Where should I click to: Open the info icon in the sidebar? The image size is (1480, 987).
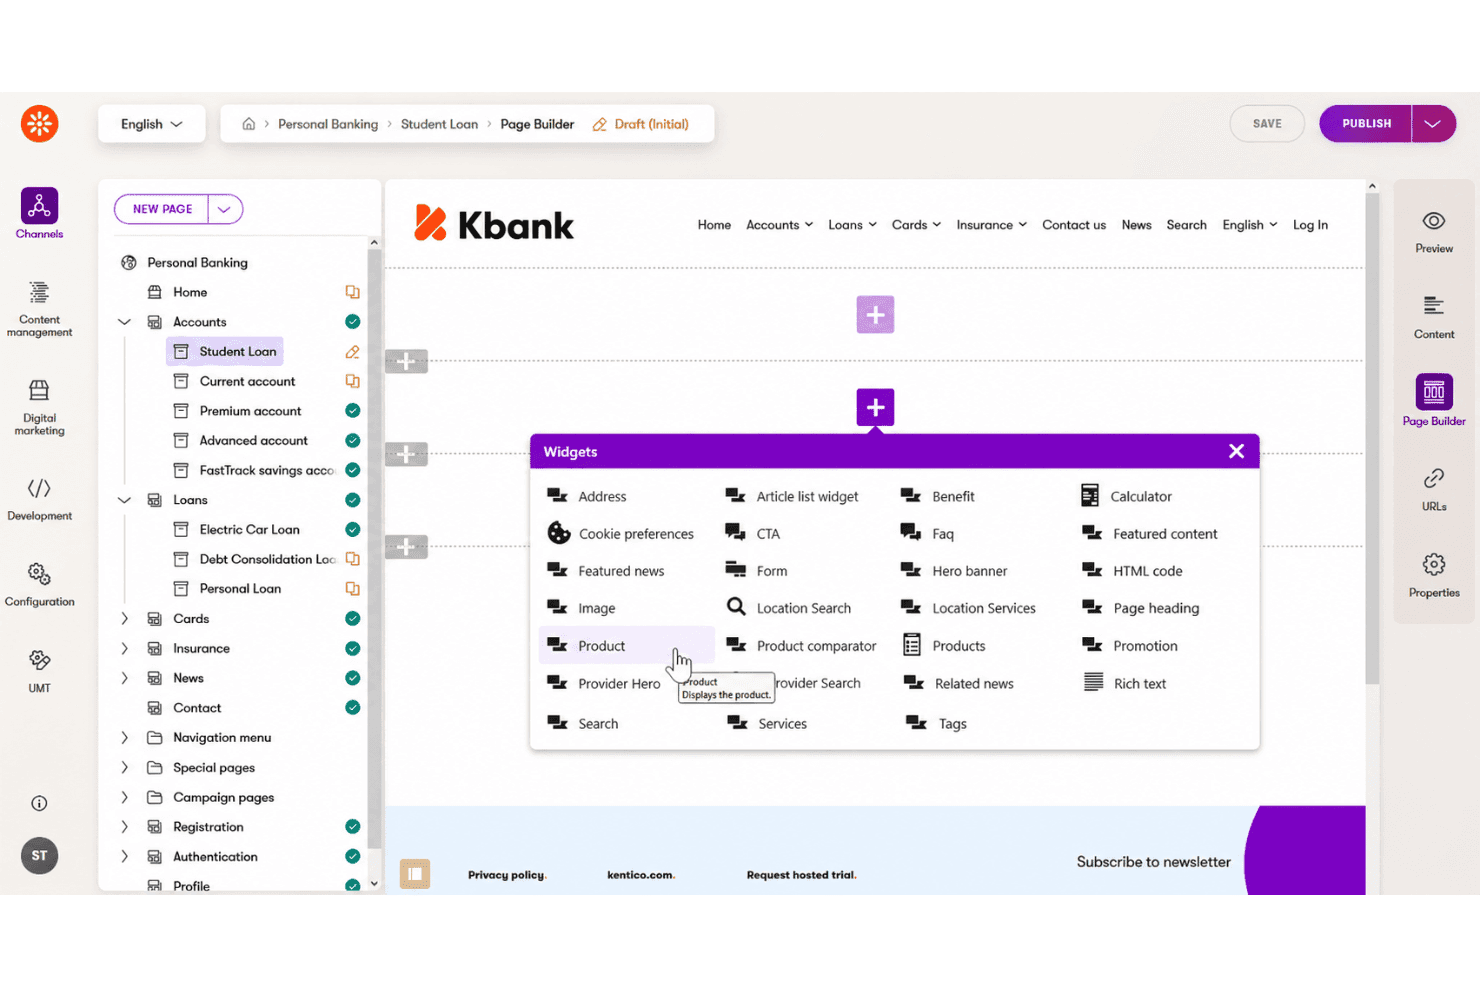pyautogui.click(x=39, y=803)
